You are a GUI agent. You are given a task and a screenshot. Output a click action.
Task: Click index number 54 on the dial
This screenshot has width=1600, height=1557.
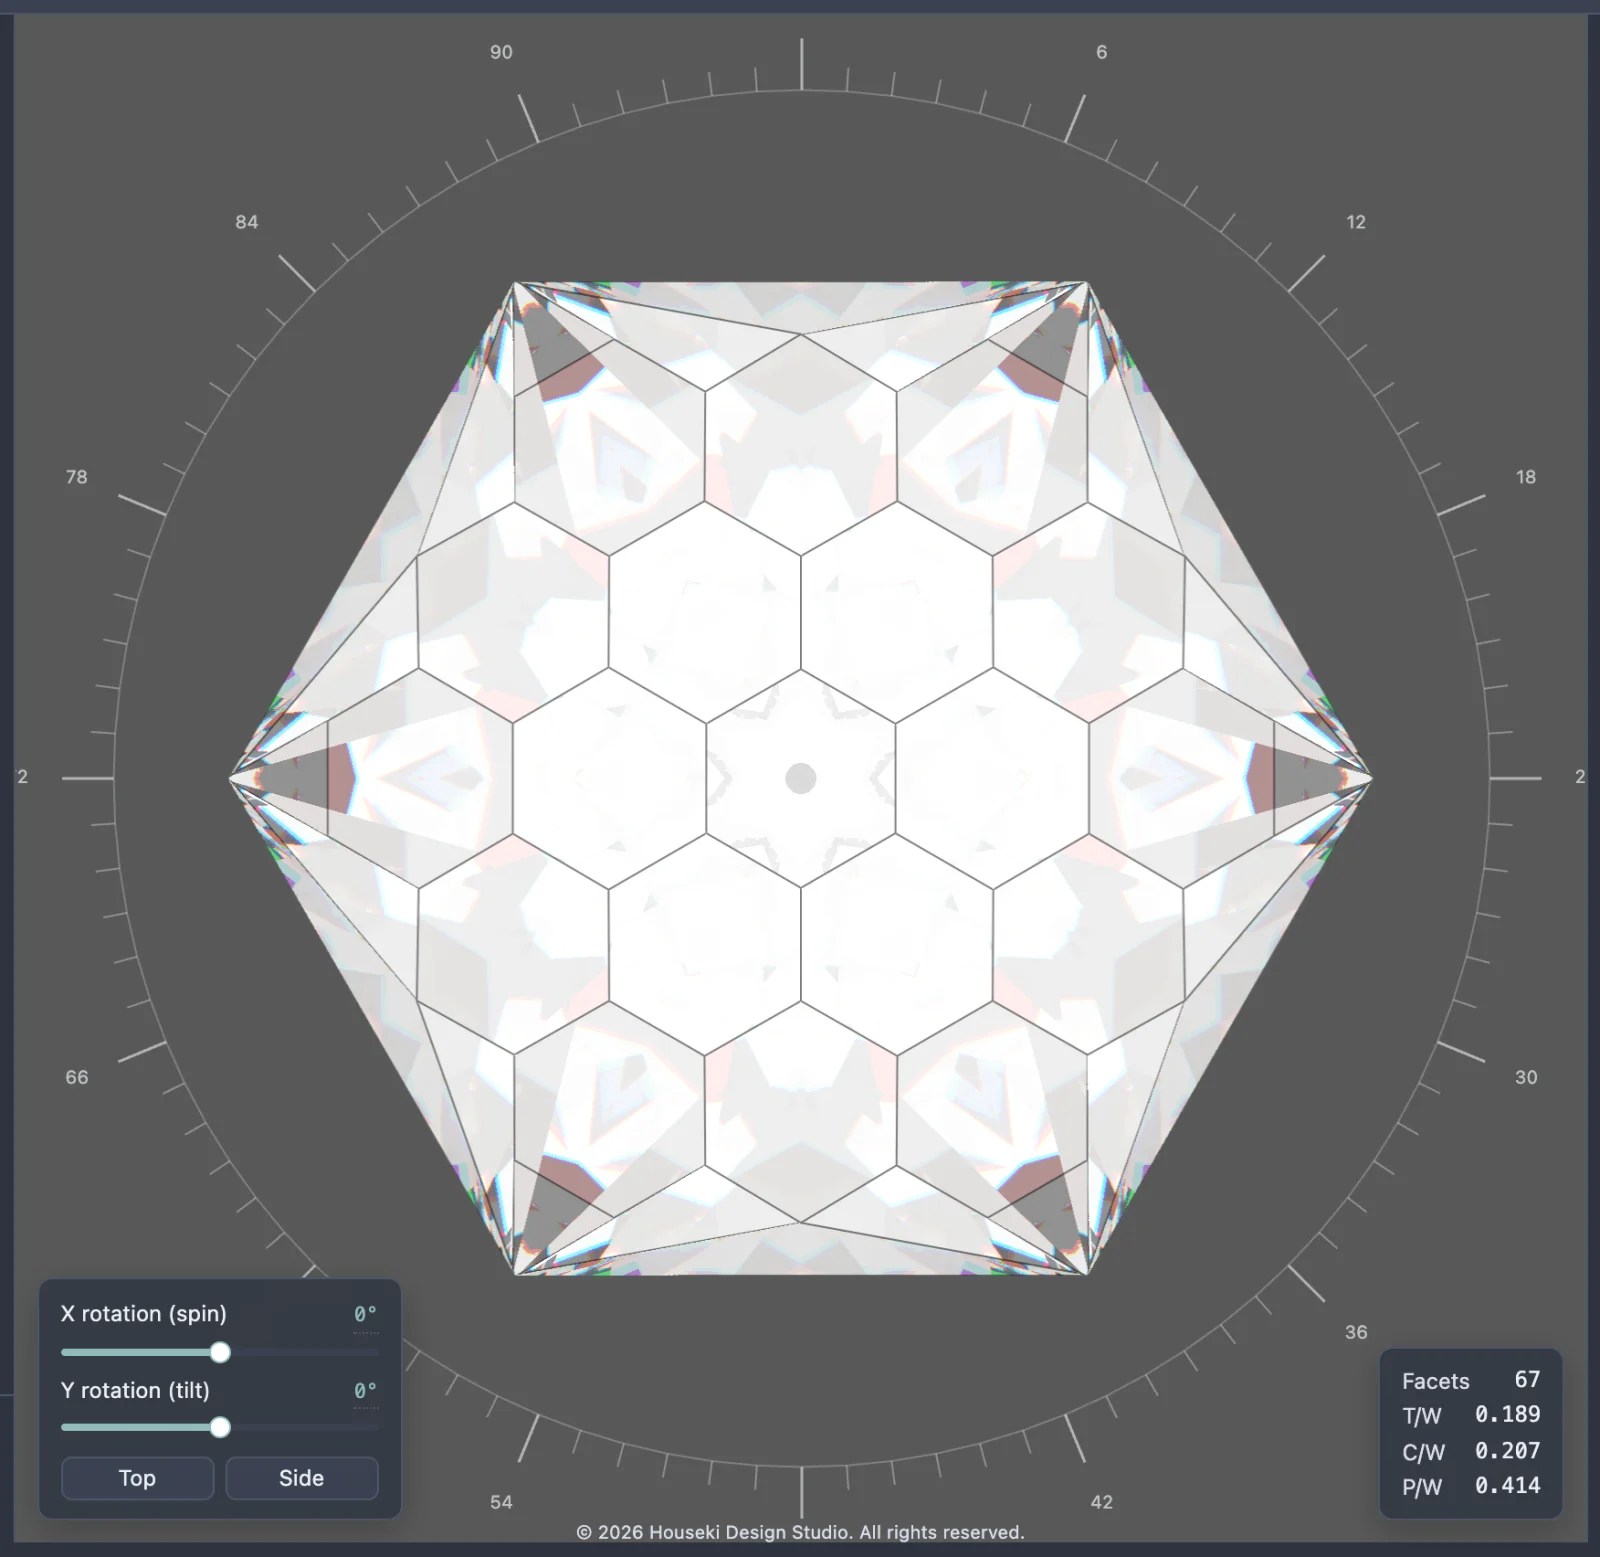501,1502
